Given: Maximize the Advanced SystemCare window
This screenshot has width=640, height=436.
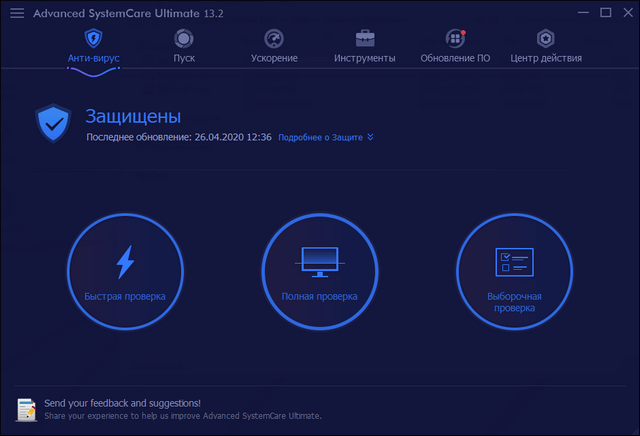Looking at the screenshot, I should coord(604,13).
